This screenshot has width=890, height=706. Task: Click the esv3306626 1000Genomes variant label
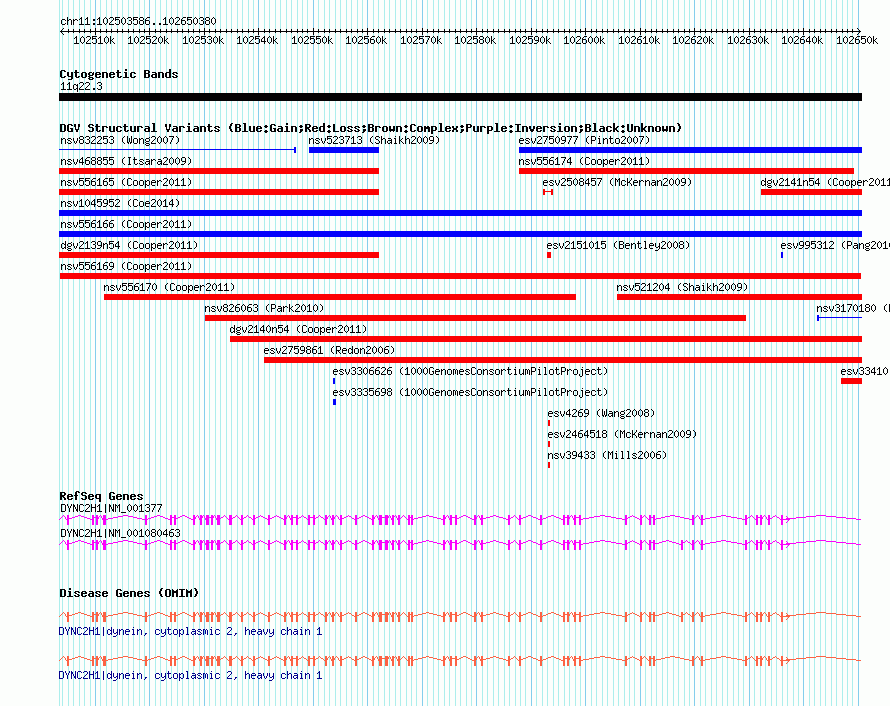point(470,371)
